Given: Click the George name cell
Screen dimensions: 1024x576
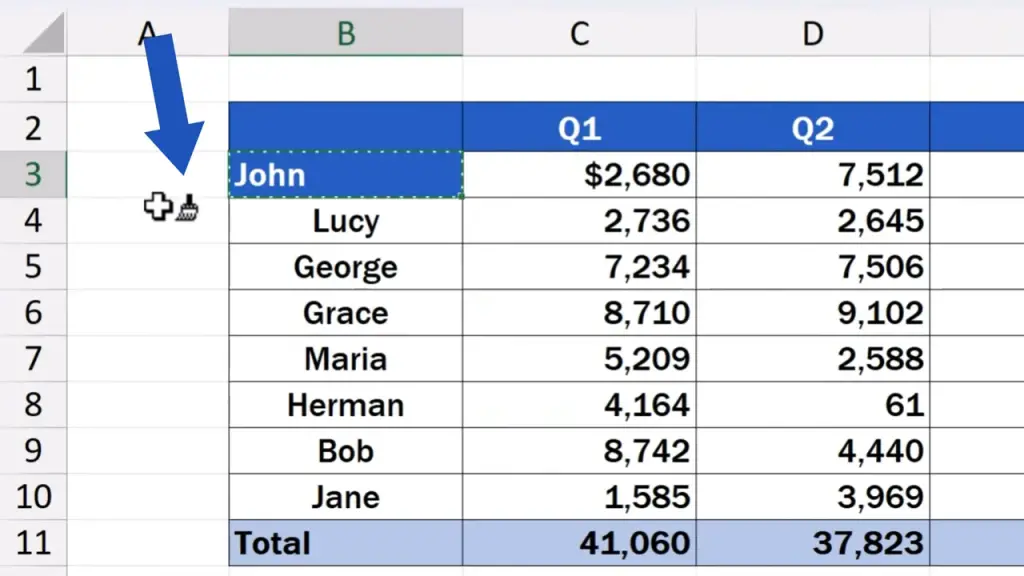Looking at the screenshot, I should click(x=345, y=267).
